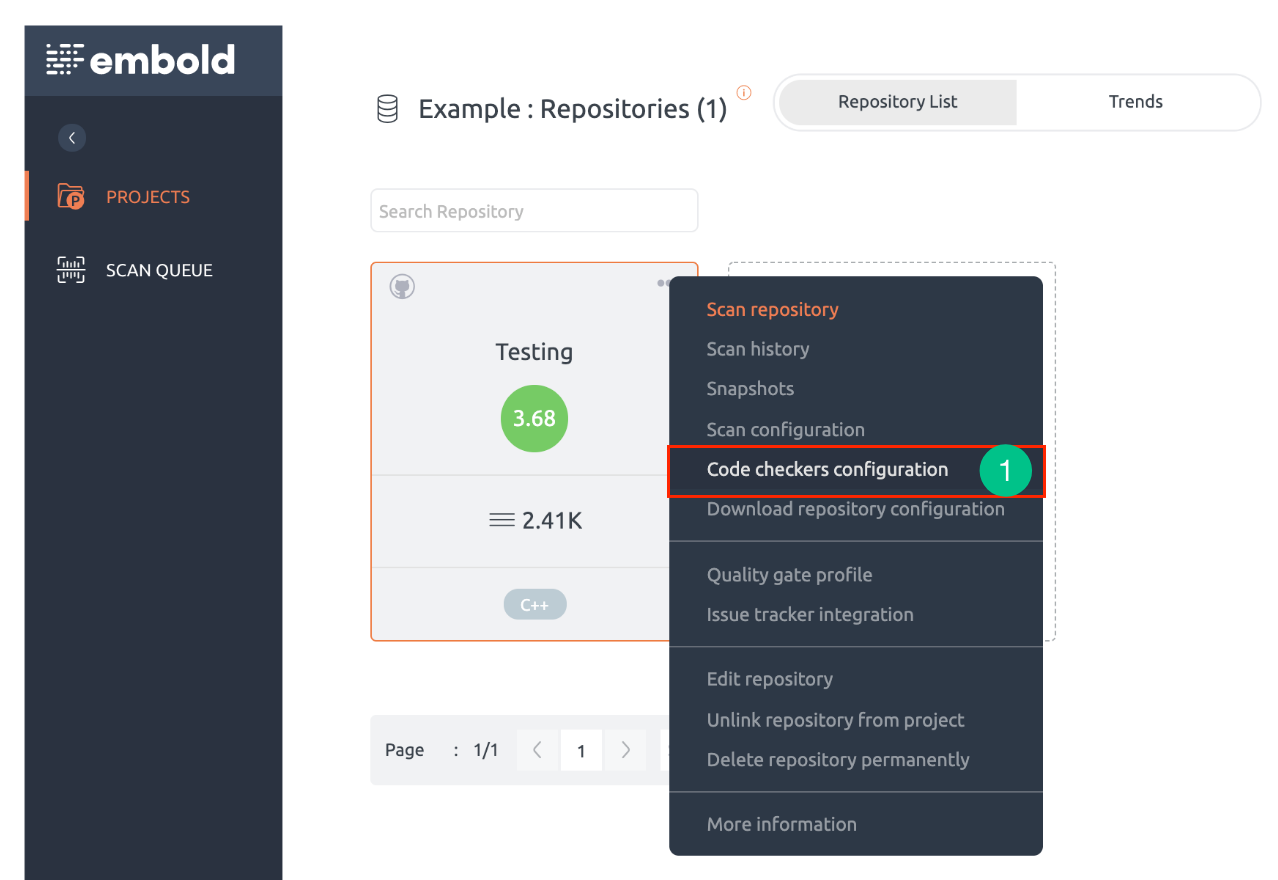Select Scan repository from the menu
Screen dimensions: 1278x880
pos(772,309)
